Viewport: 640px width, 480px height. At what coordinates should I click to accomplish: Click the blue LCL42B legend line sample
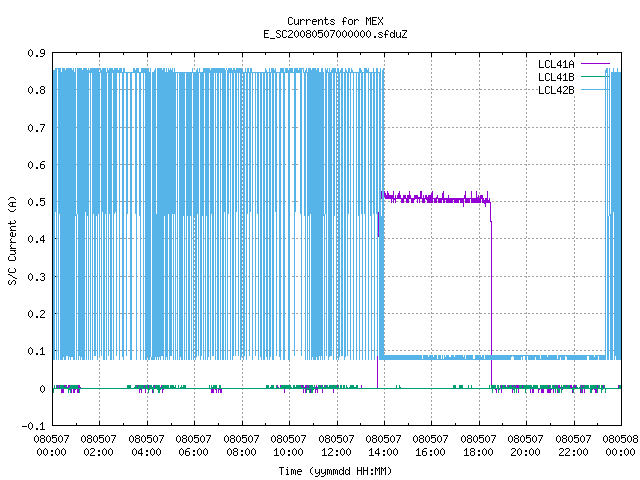[x=595, y=89]
